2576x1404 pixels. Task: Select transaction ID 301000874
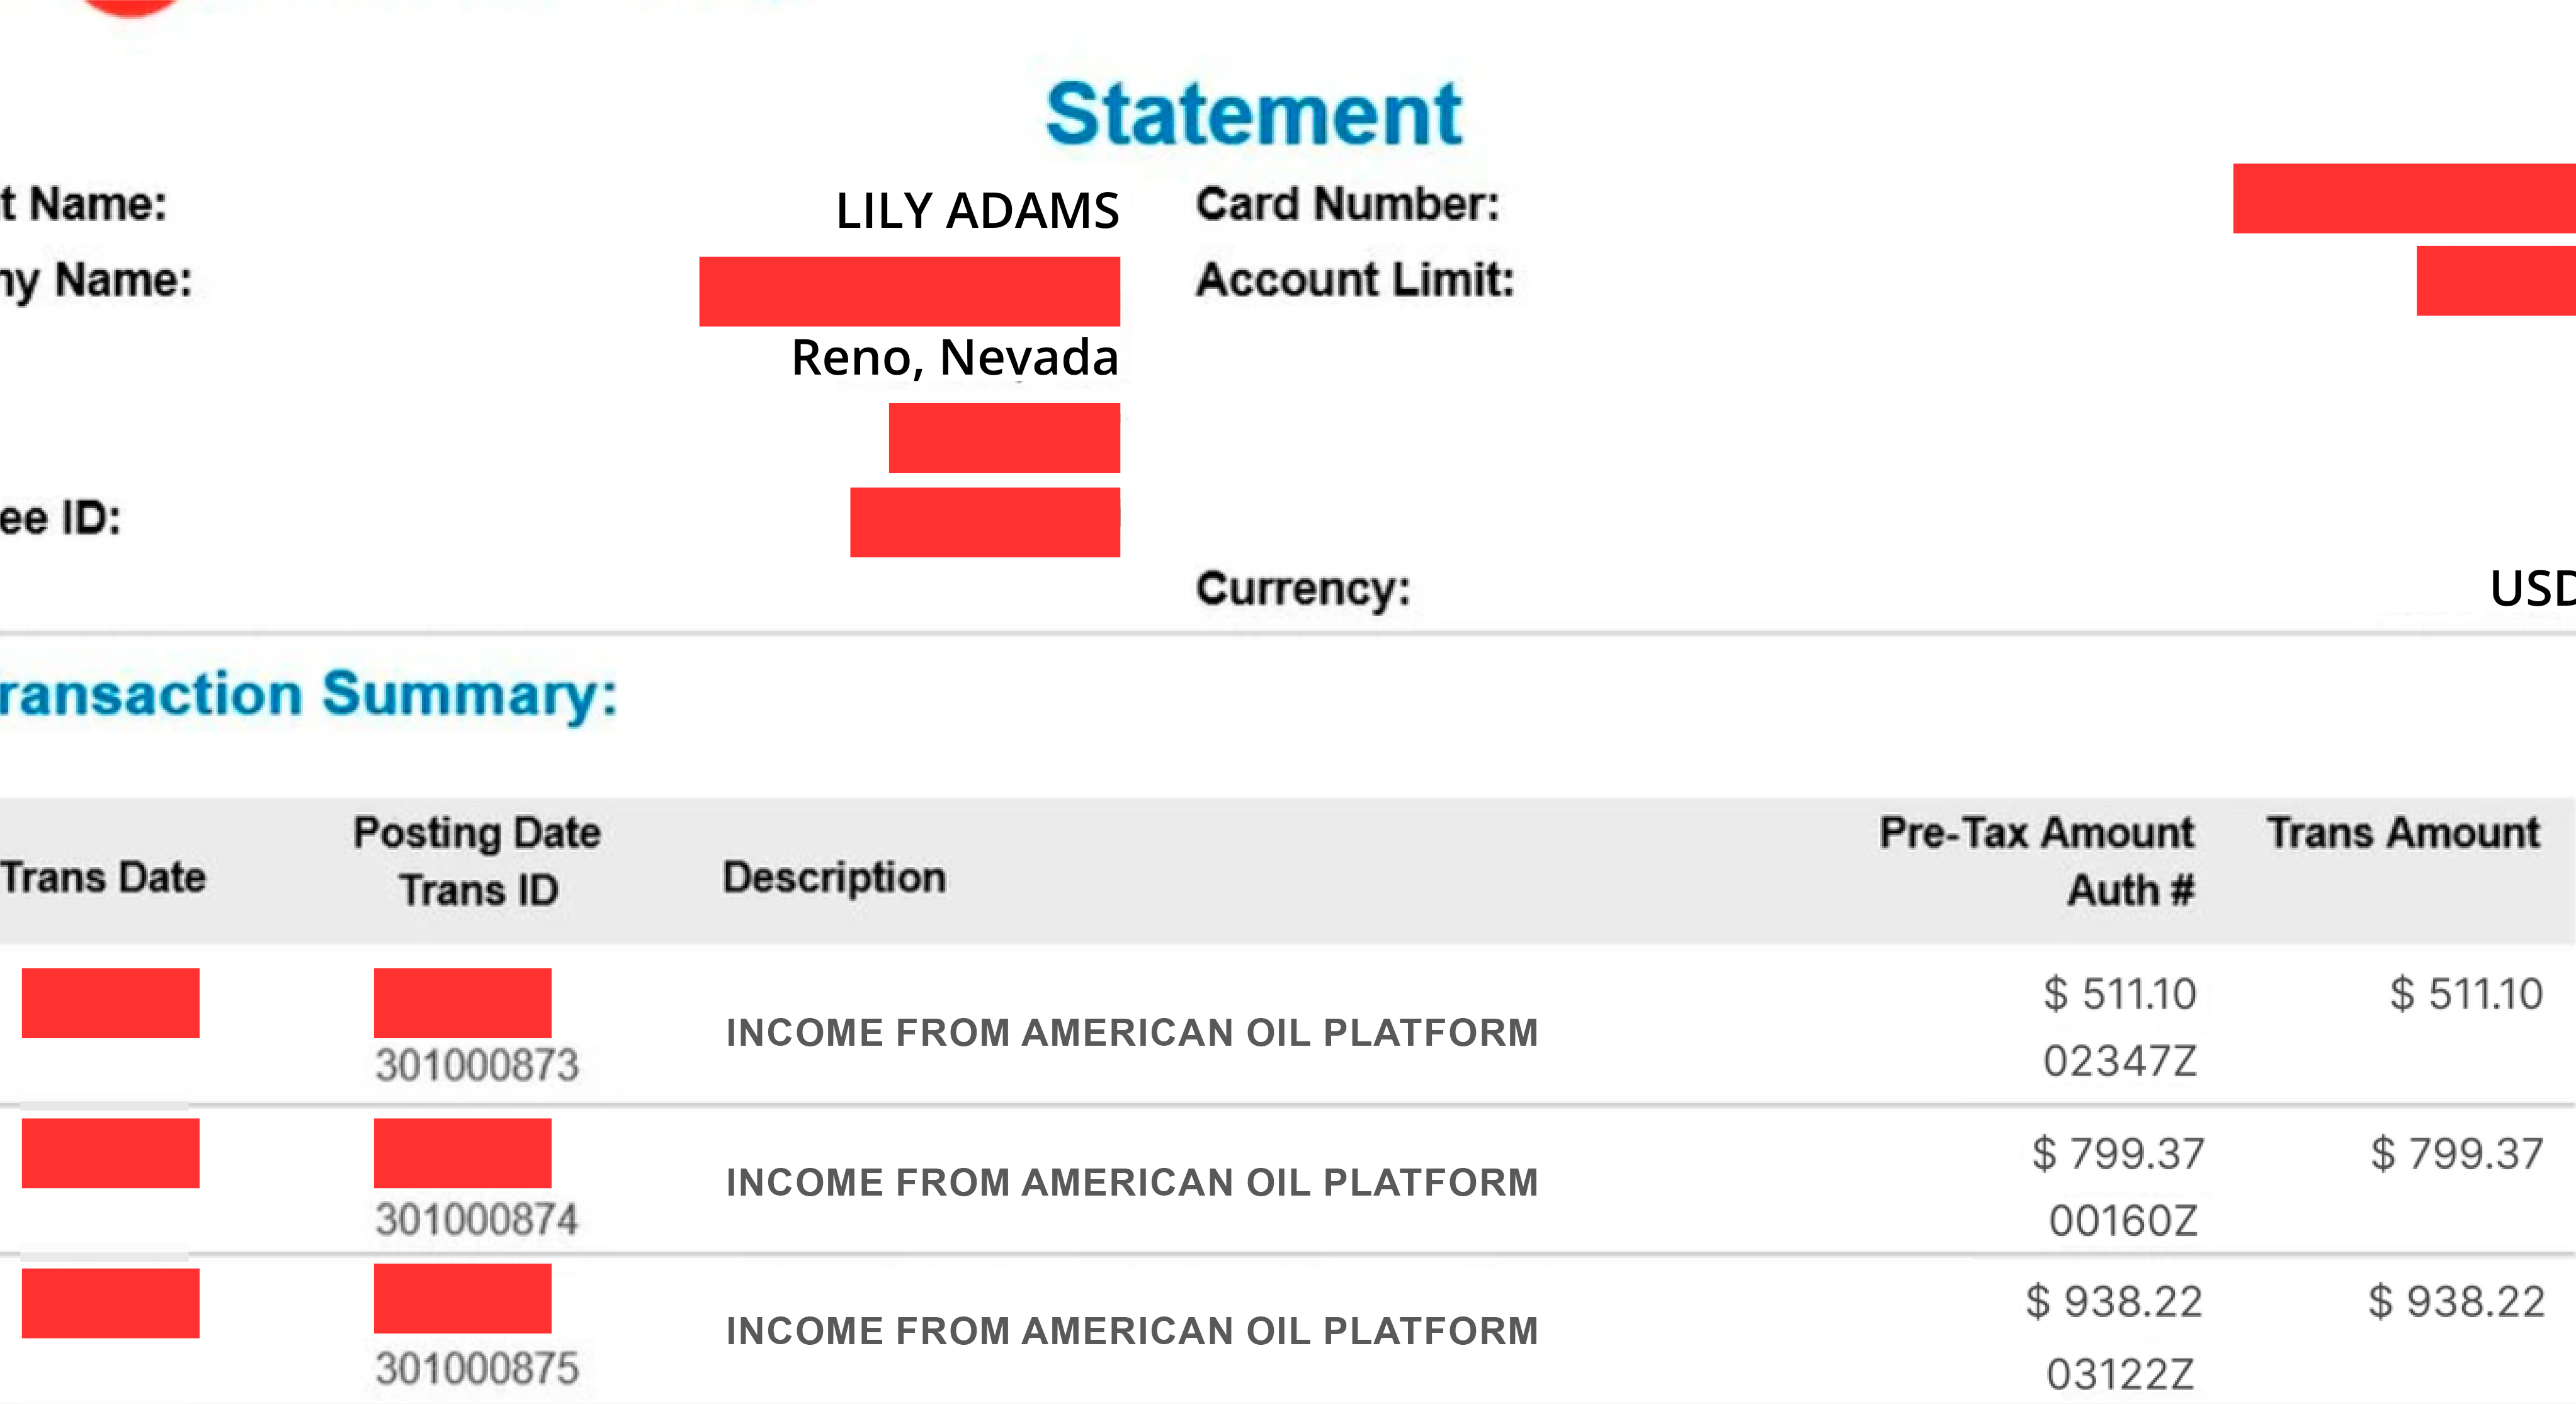point(477,1219)
